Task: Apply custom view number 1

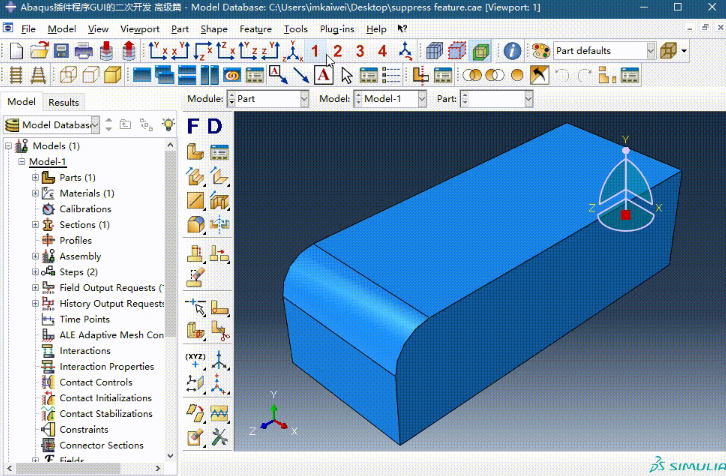Action: pos(315,50)
